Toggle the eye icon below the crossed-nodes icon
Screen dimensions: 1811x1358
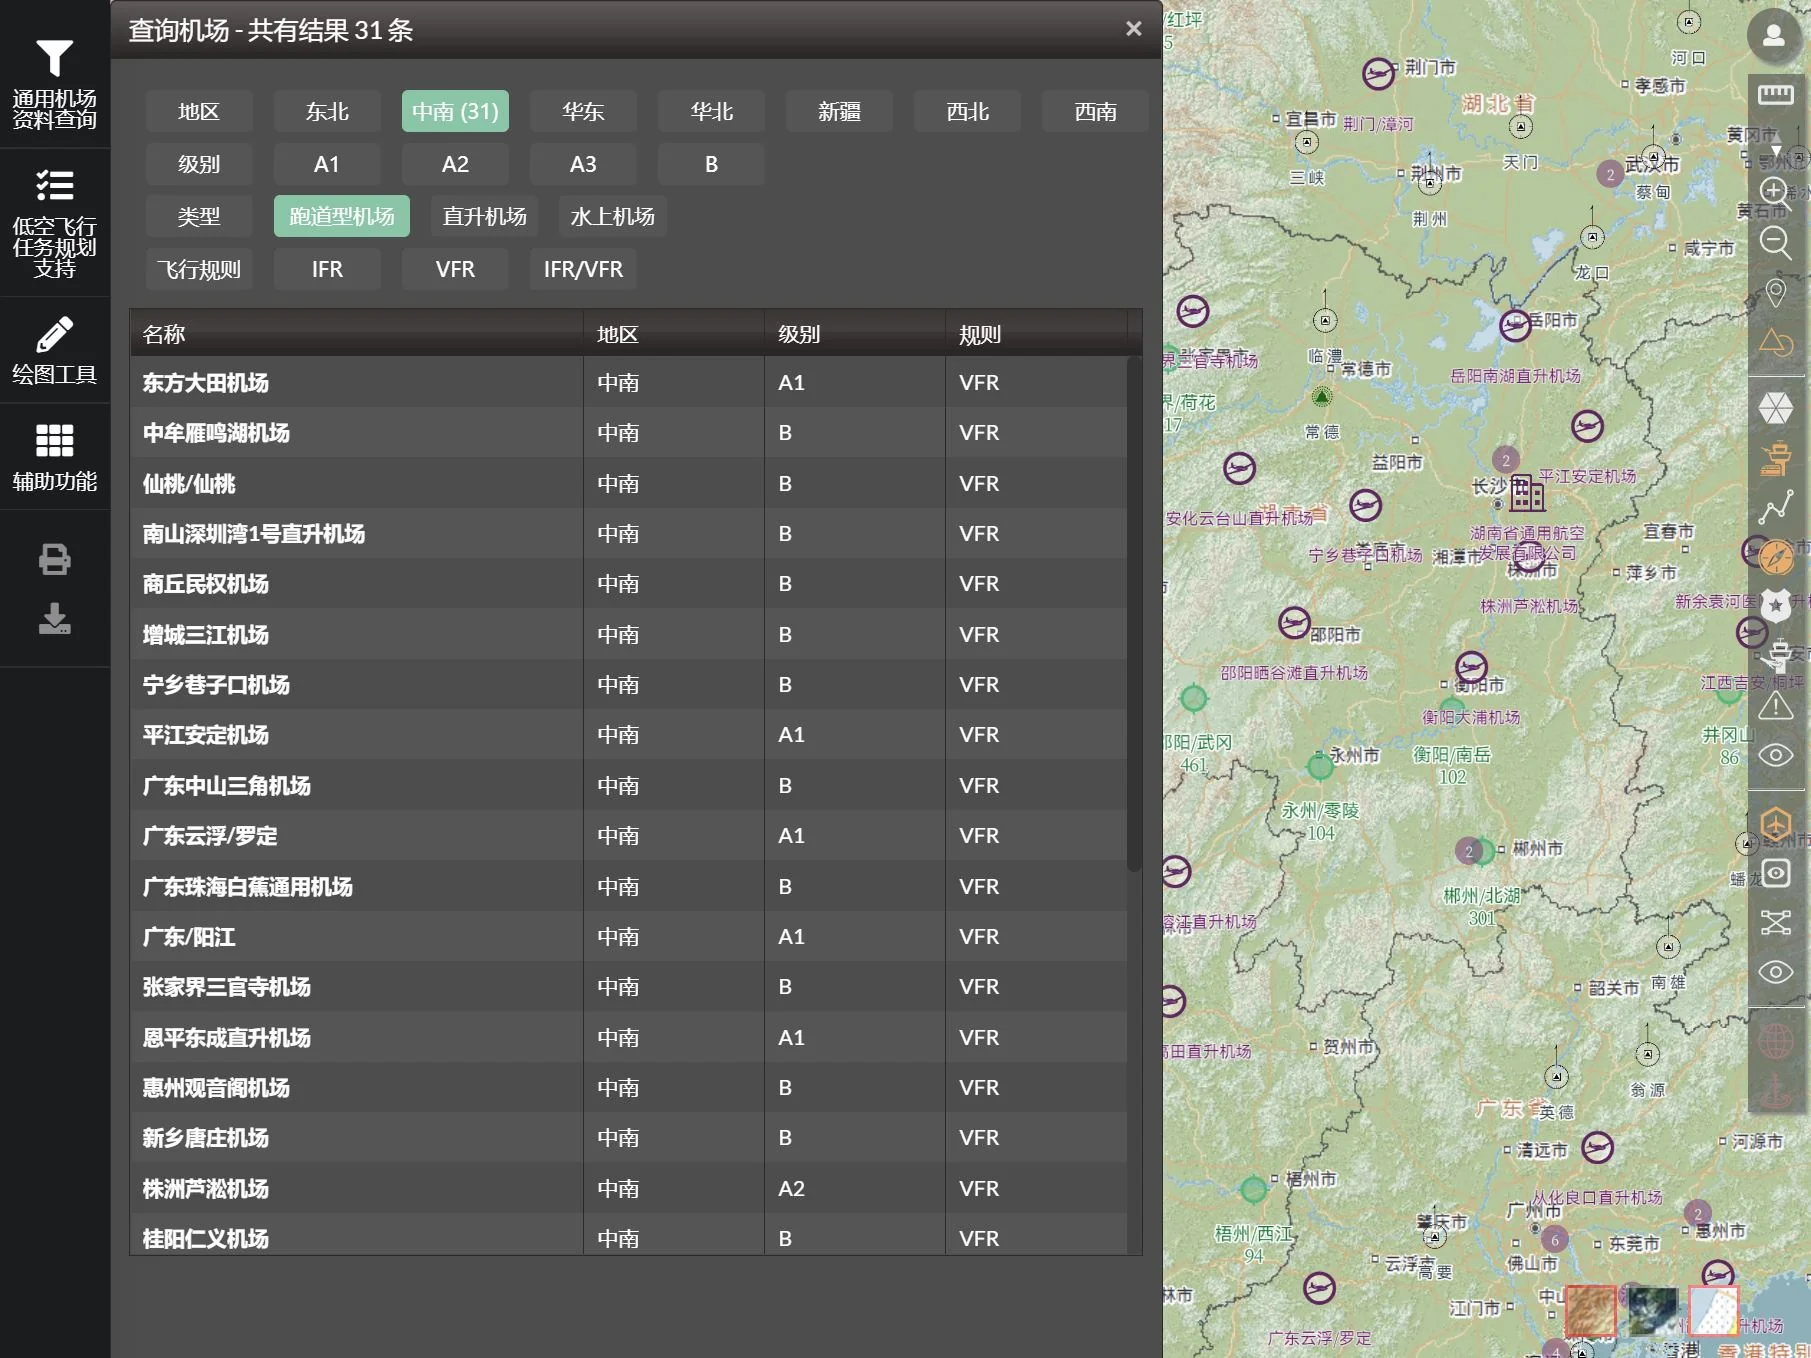1776,972
